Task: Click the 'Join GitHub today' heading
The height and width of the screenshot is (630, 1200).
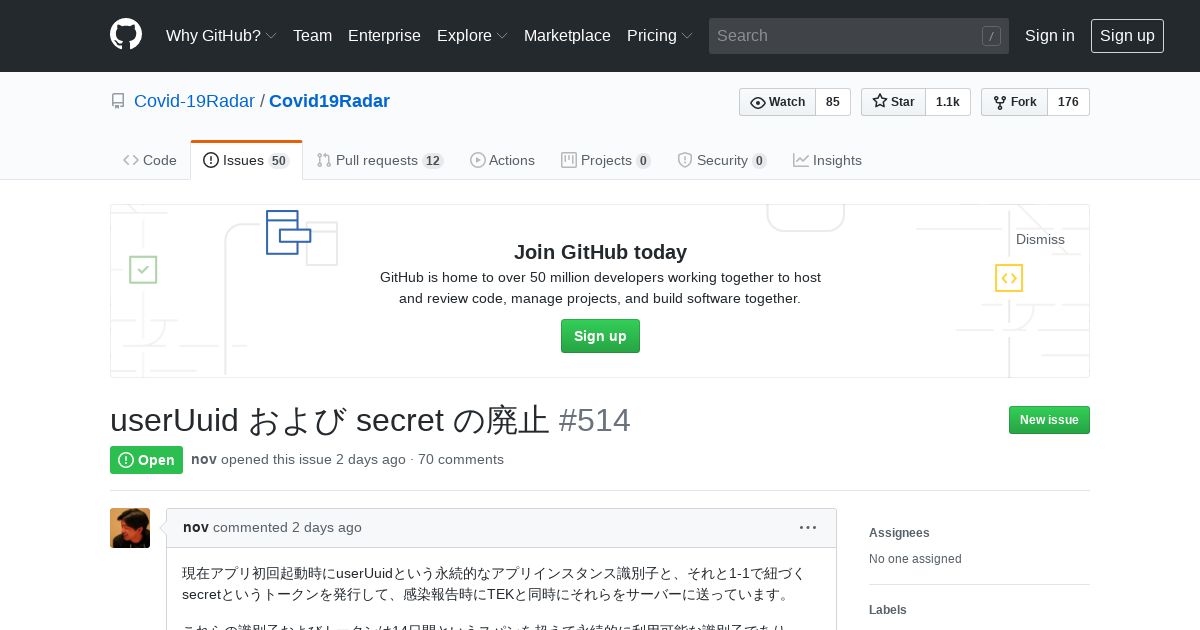Action: click(600, 252)
